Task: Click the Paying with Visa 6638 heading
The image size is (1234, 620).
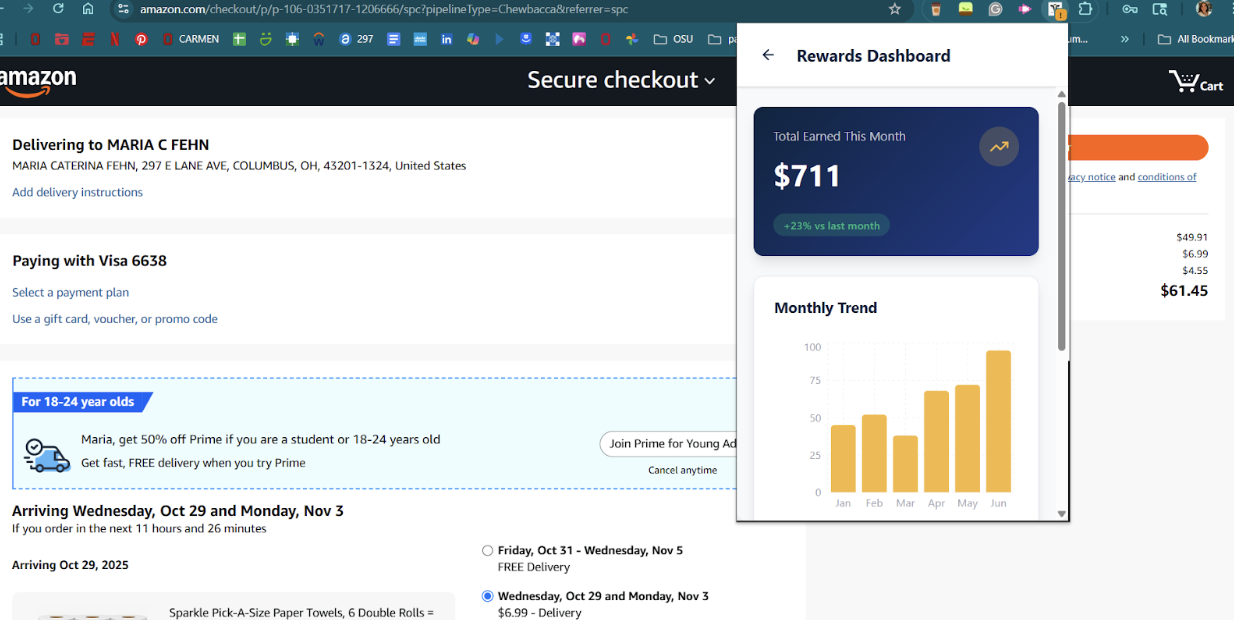Action: (89, 261)
